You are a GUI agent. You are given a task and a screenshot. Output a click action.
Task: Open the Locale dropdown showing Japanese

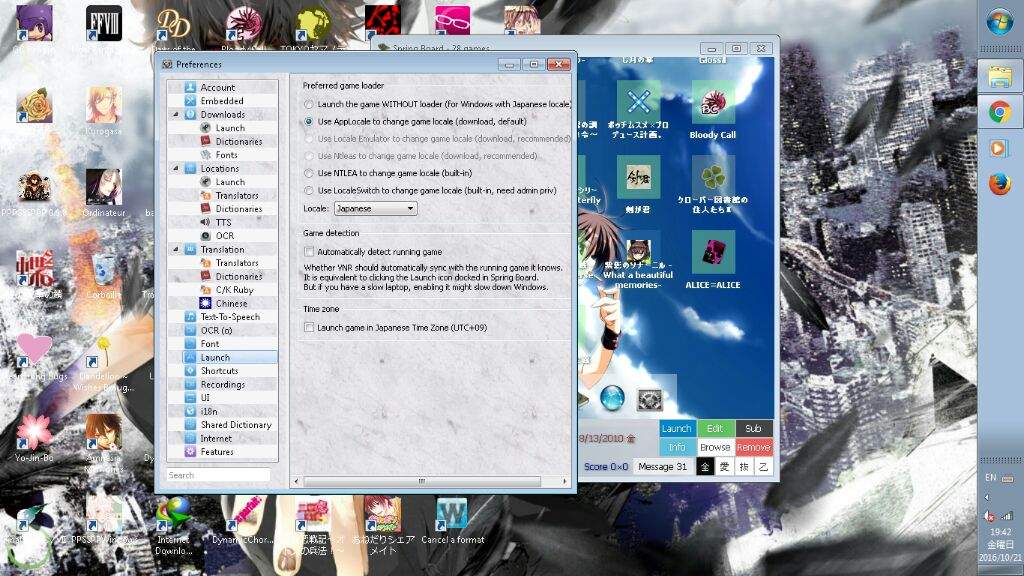(376, 209)
